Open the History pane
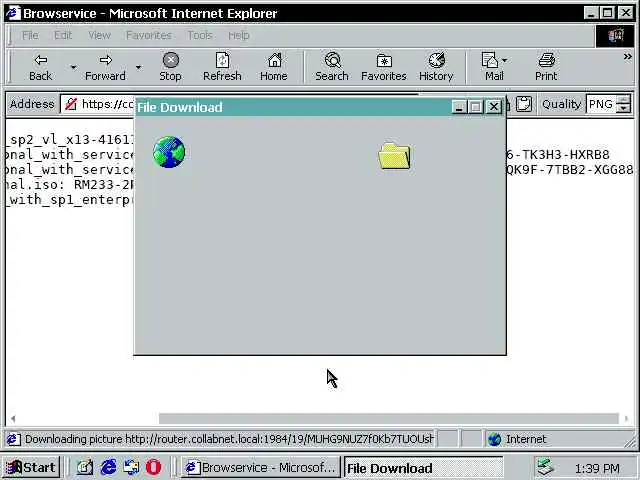The image size is (640, 480). (x=436, y=68)
